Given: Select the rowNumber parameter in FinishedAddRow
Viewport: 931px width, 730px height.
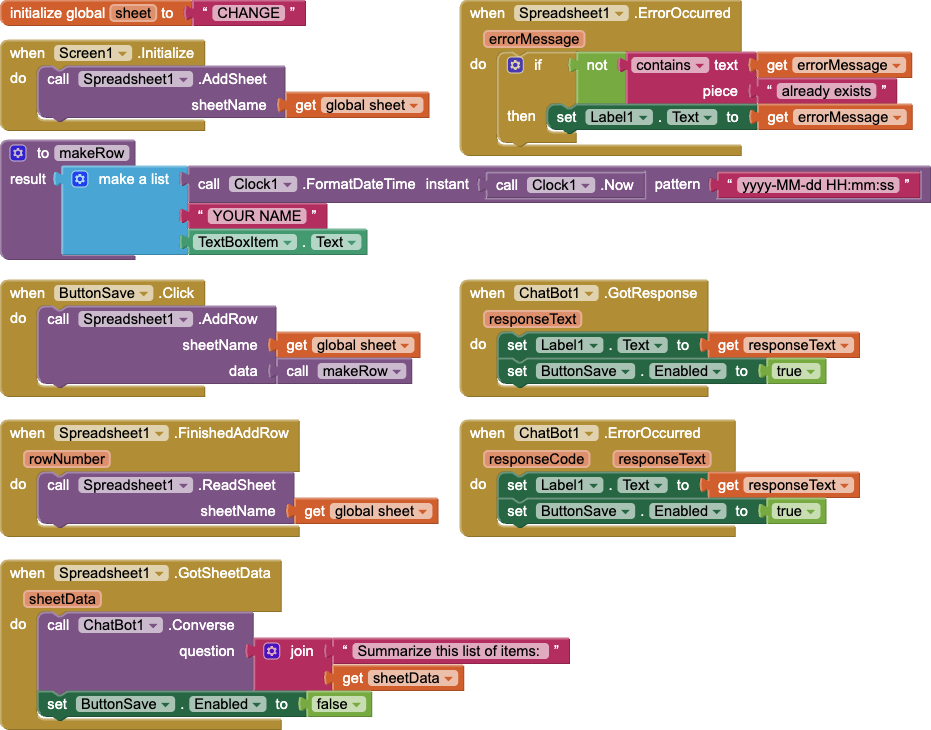Looking at the screenshot, I should coord(66,459).
